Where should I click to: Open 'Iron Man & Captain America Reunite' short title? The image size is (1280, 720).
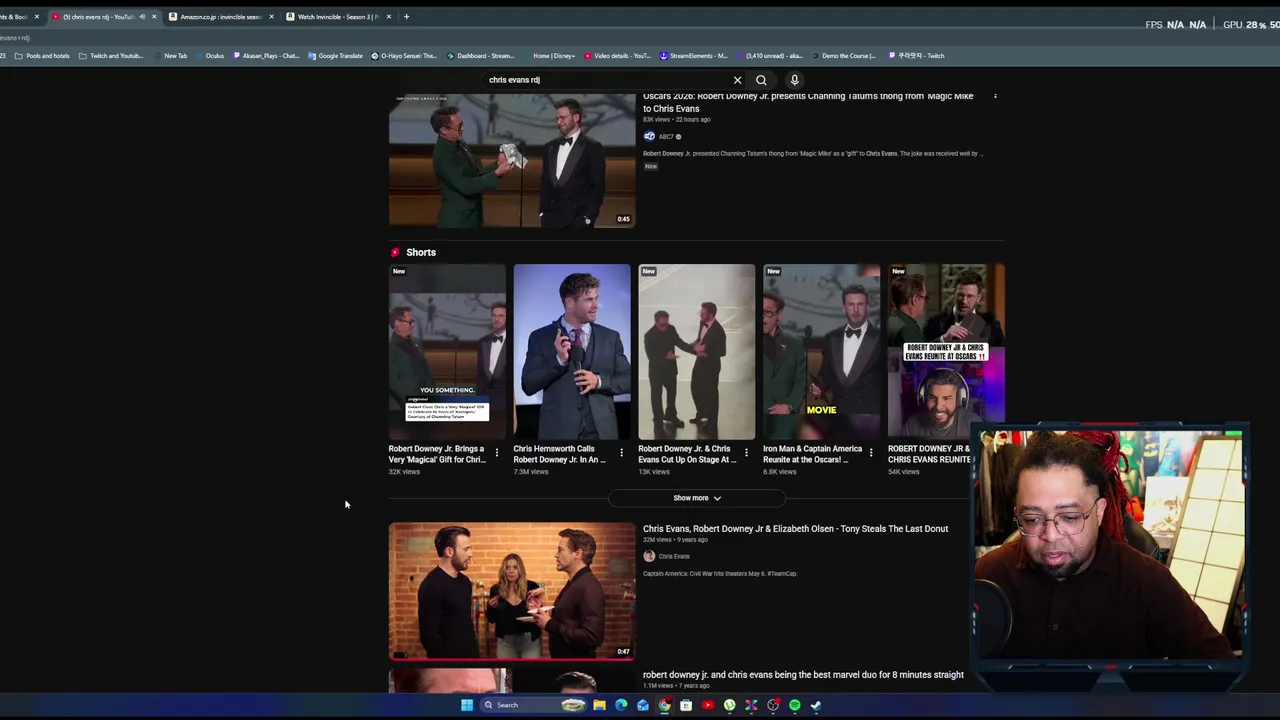coord(812,454)
